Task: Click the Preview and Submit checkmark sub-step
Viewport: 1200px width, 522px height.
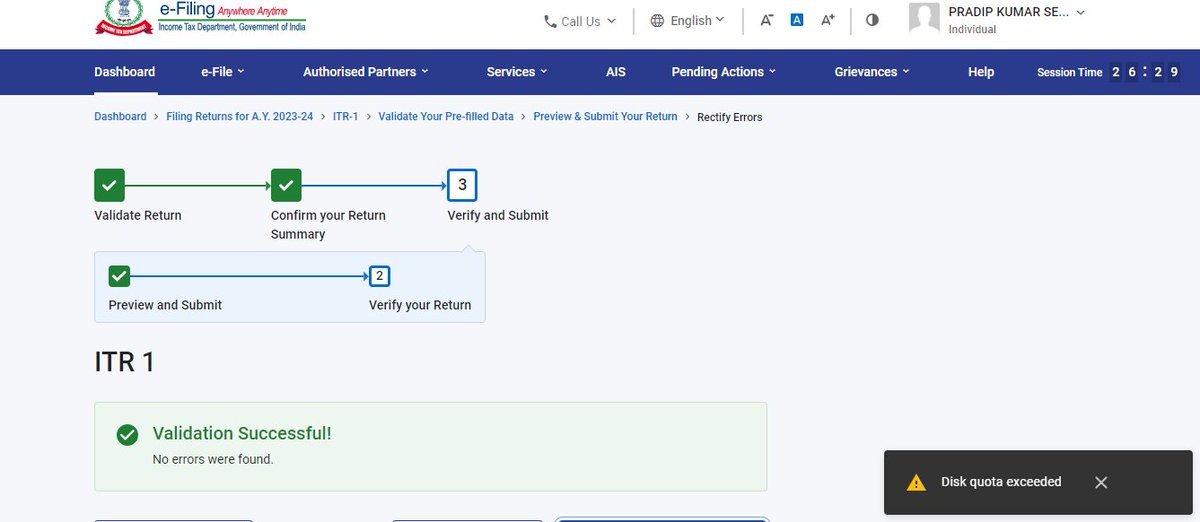Action: [x=119, y=276]
